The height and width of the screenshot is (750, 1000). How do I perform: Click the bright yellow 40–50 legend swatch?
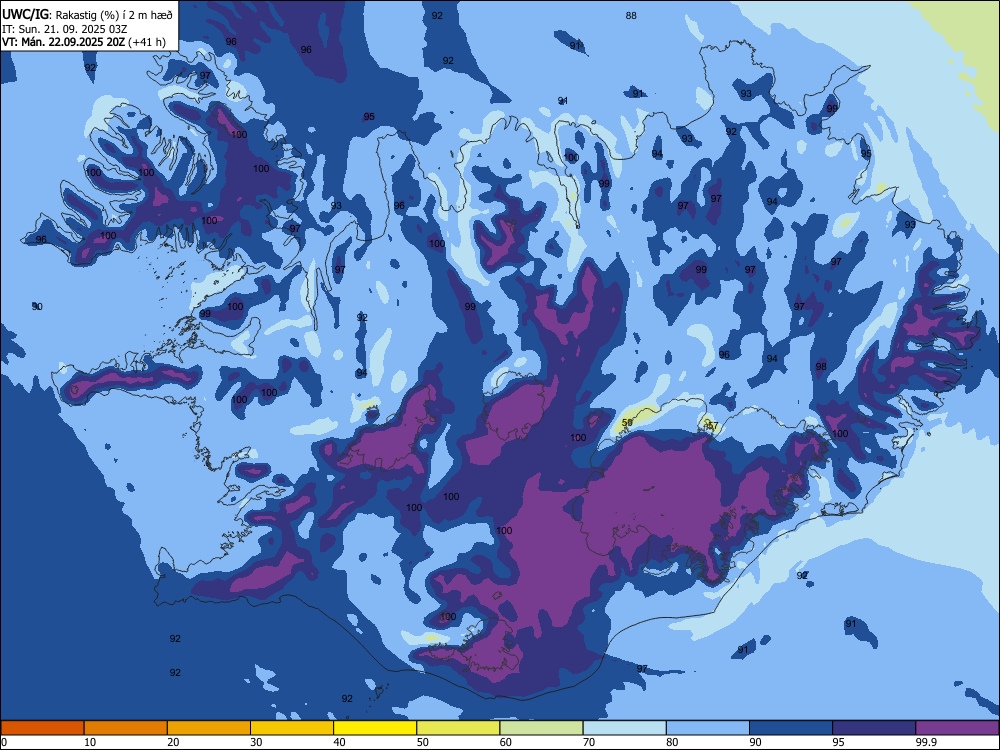tap(375, 728)
